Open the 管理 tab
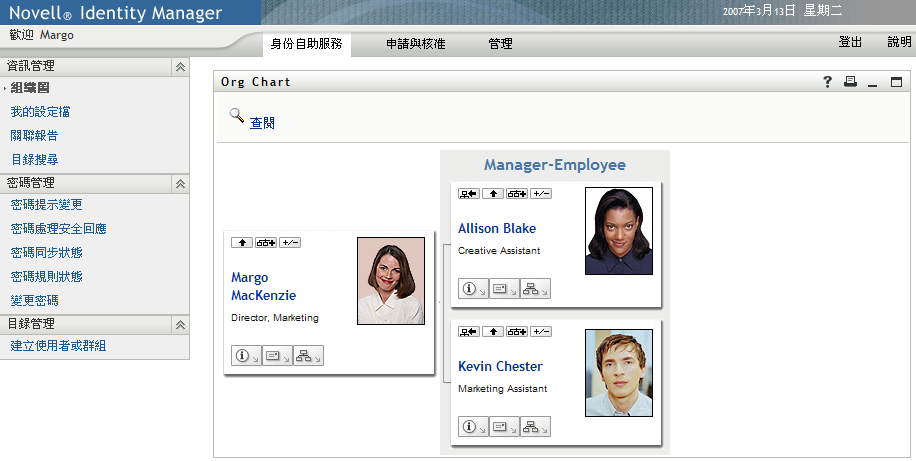 coord(500,44)
